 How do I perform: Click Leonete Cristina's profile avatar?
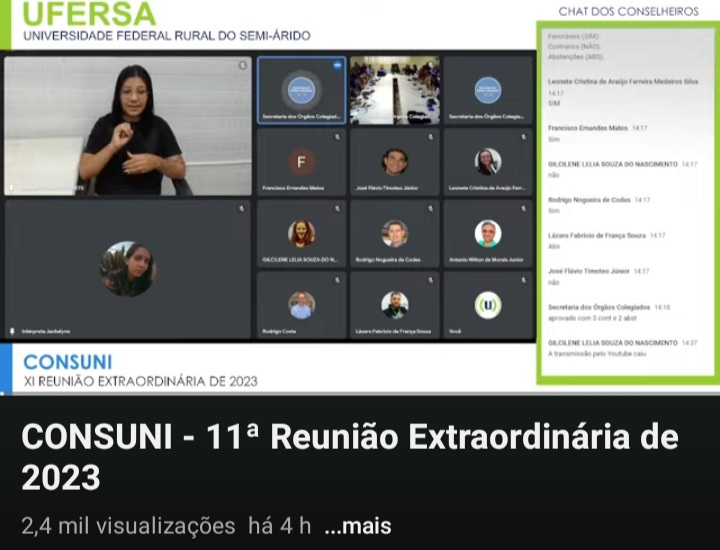click(x=488, y=162)
